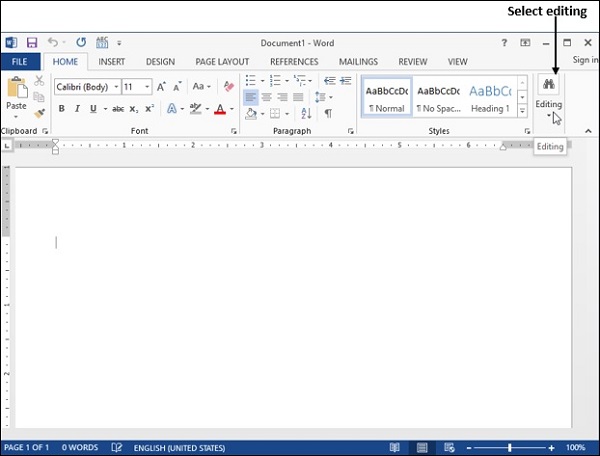
Task: Toggle Italic formatting
Action: point(76,109)
